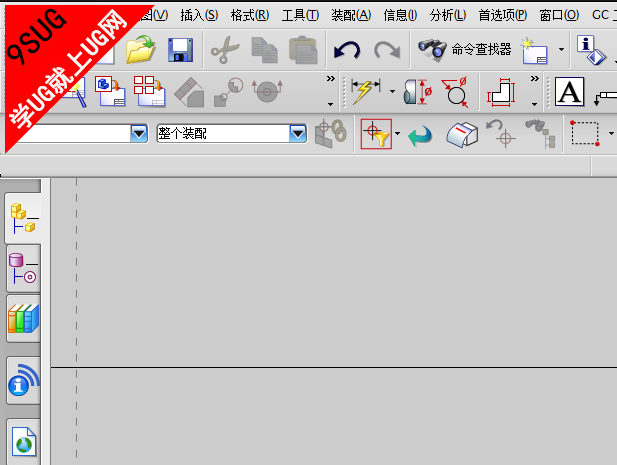This screenshot has width=617, height=465.
Task: Click the diameter dimension icon
Action: pos(456,92)
